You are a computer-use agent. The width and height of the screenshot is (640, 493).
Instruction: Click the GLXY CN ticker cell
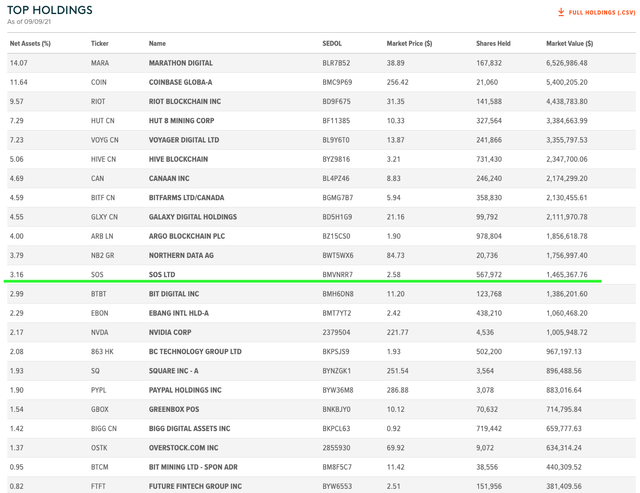pos(104,217)
